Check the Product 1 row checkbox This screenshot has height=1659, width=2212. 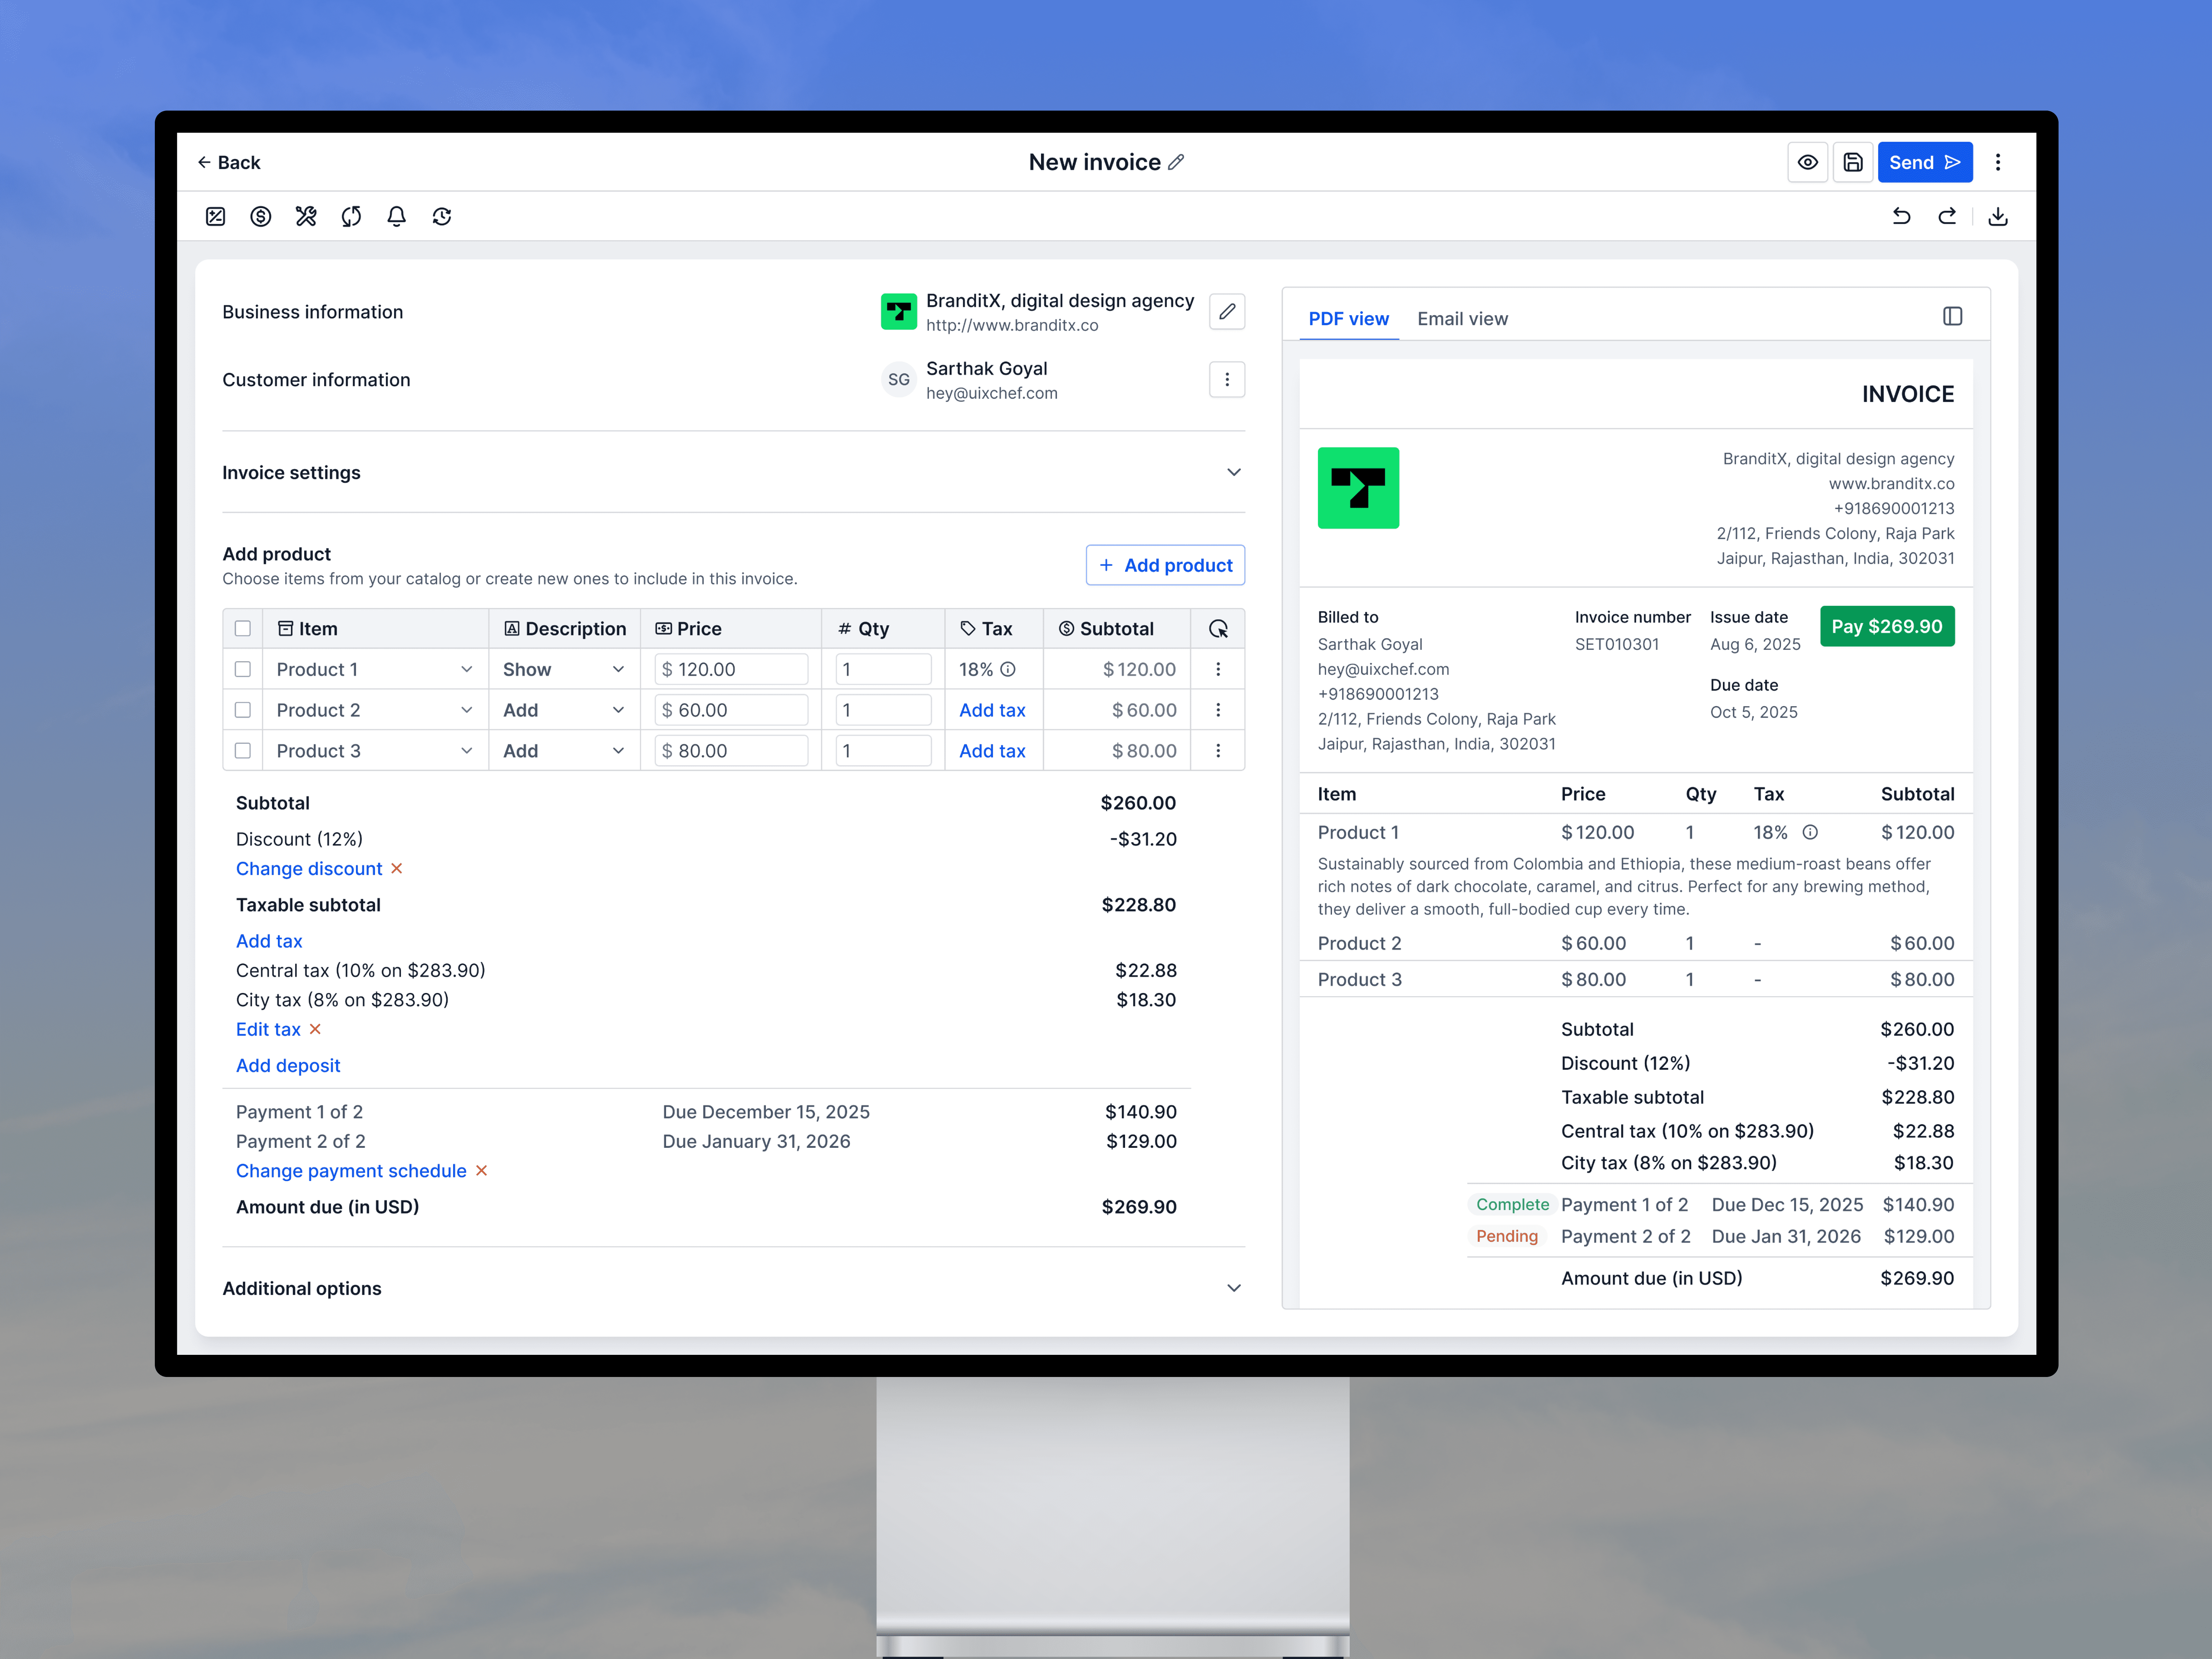click(x=242, y=669)
